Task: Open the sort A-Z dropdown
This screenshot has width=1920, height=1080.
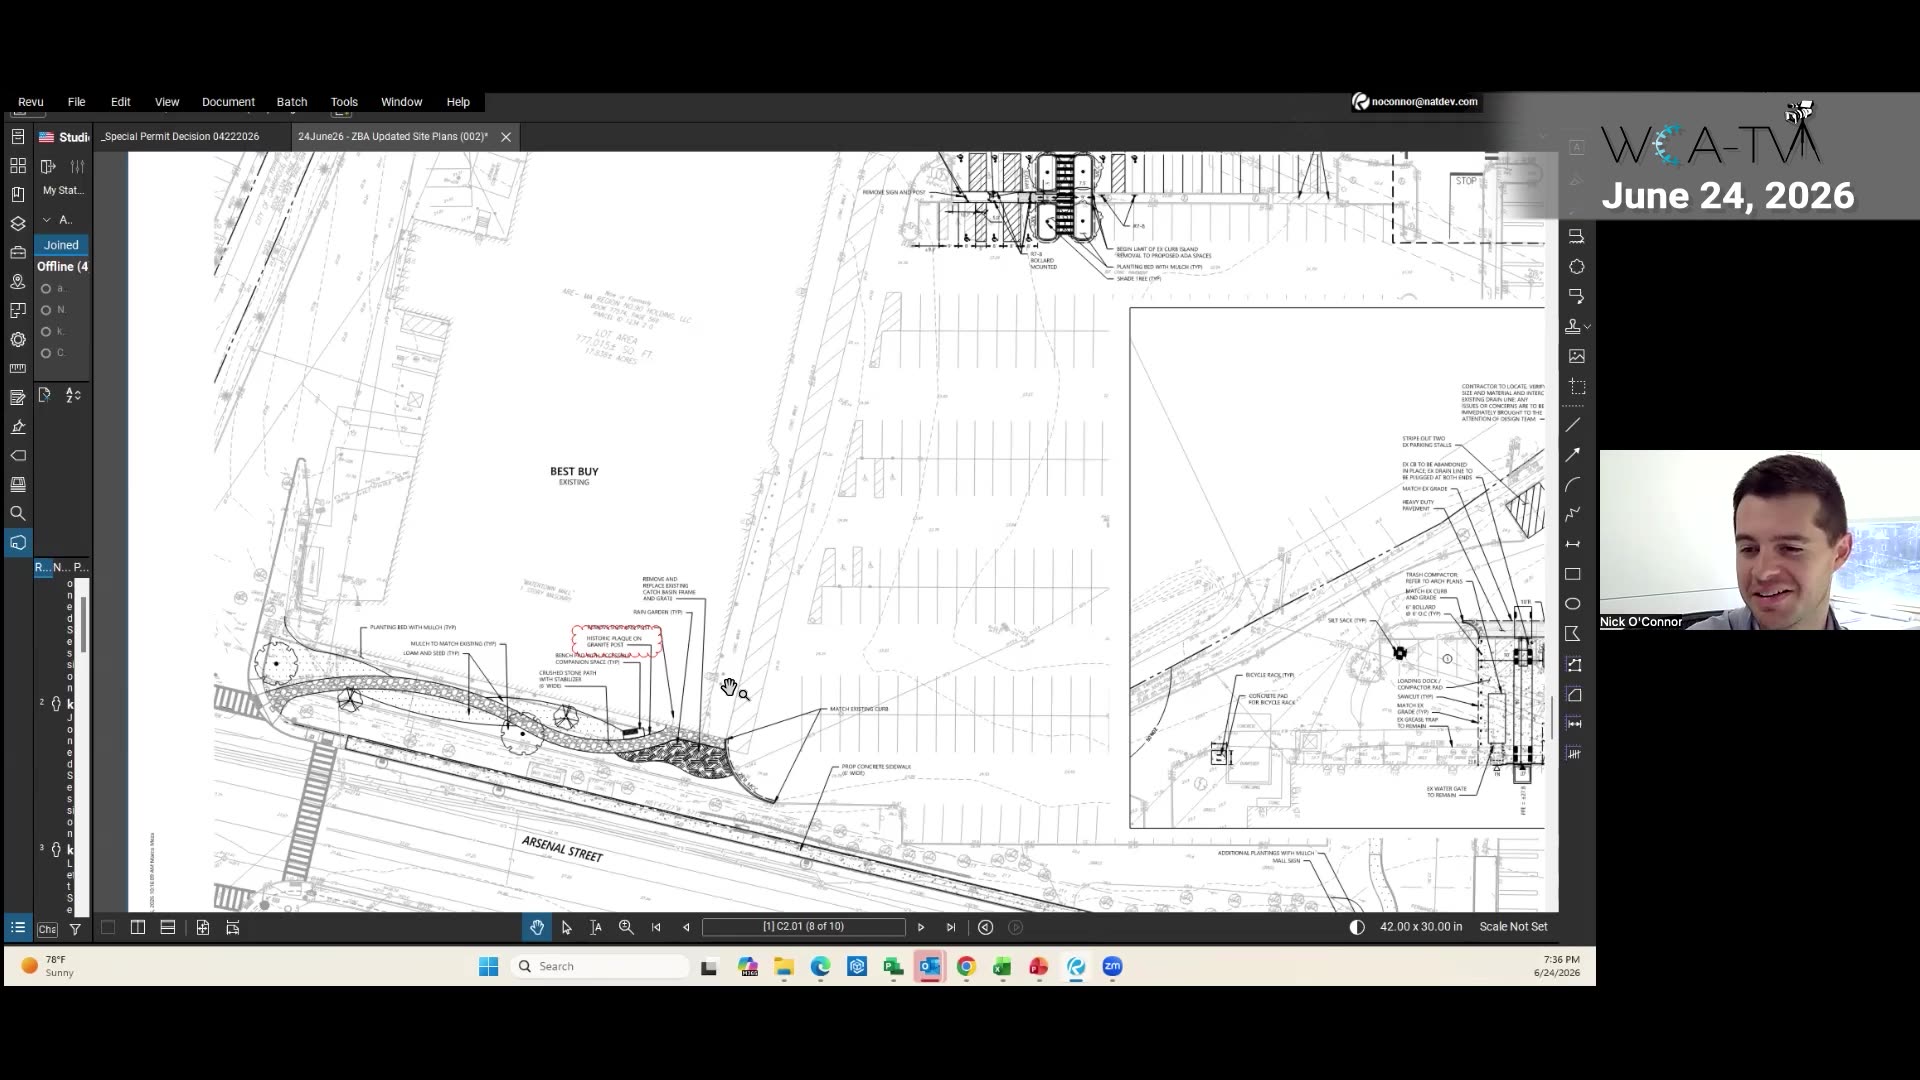Action: [73, 396]
